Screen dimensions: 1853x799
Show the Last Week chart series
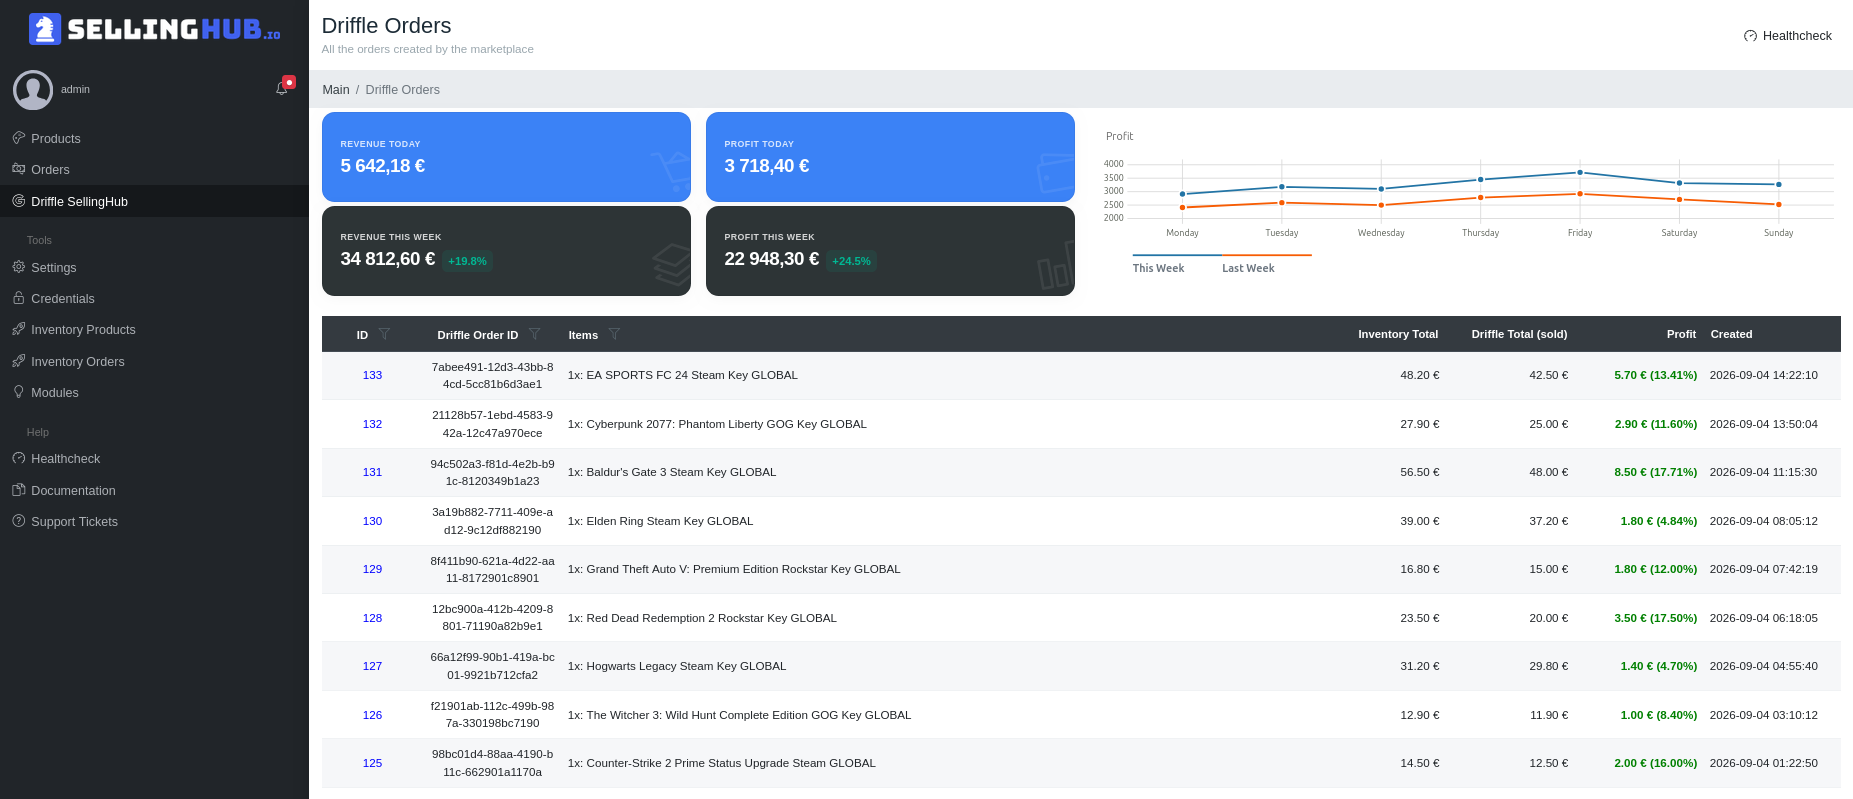click(1248, 268)
